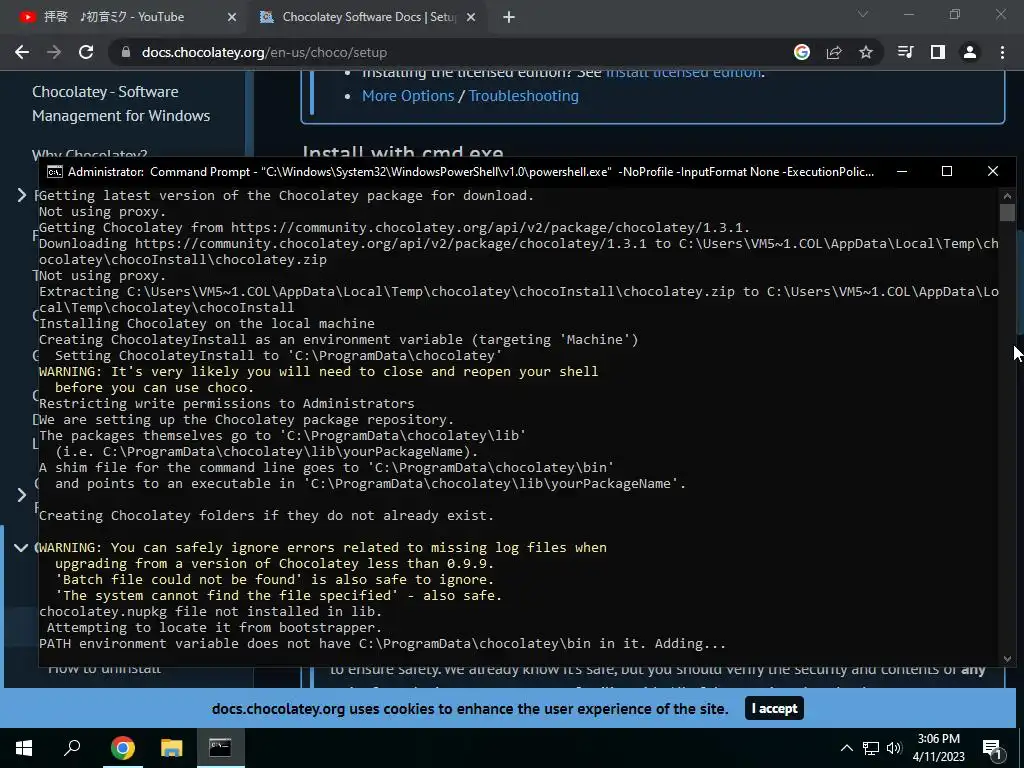Toggle Chrome side panel

click(x=938, y=52)
